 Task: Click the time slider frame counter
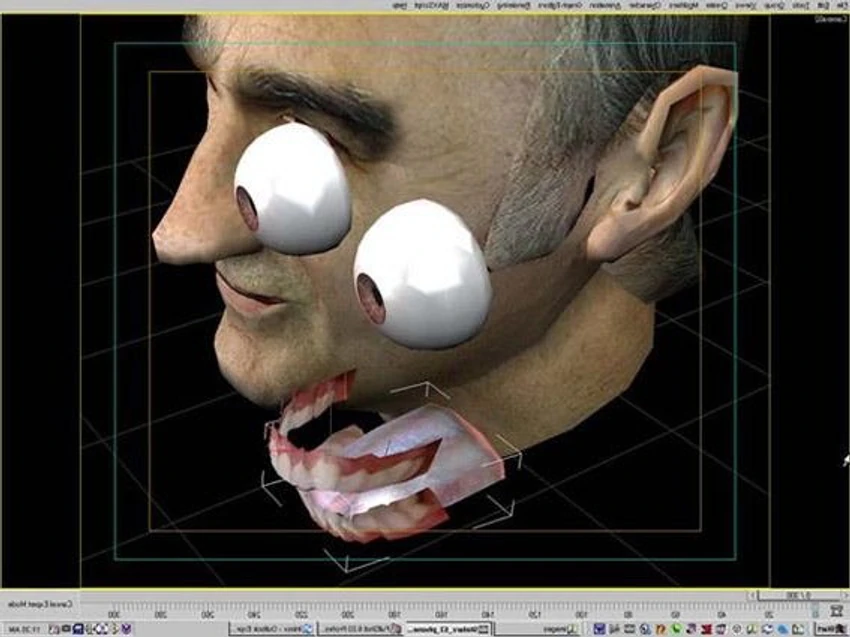tap(799, 596)
